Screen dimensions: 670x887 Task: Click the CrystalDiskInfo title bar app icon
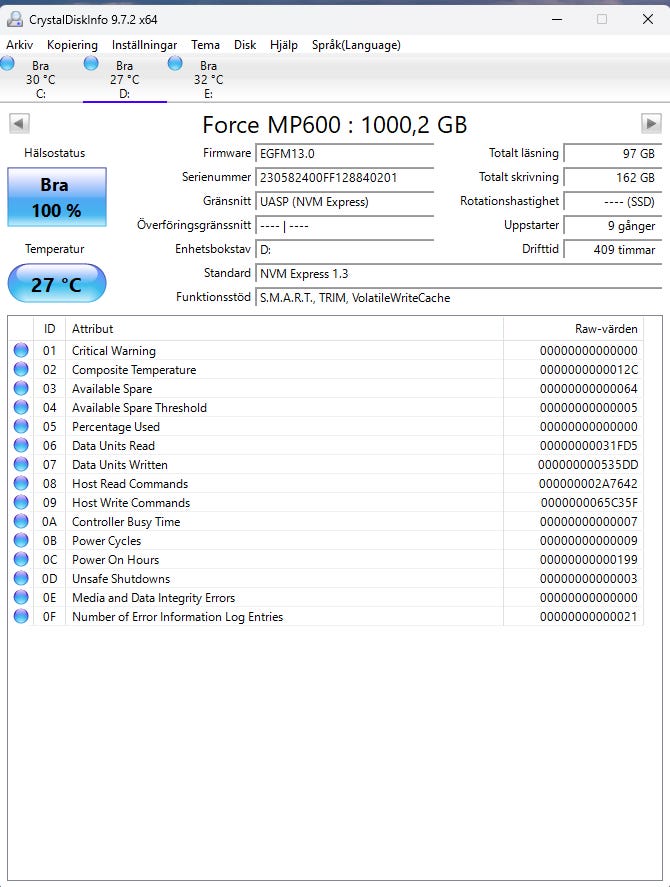click(13, 19)
